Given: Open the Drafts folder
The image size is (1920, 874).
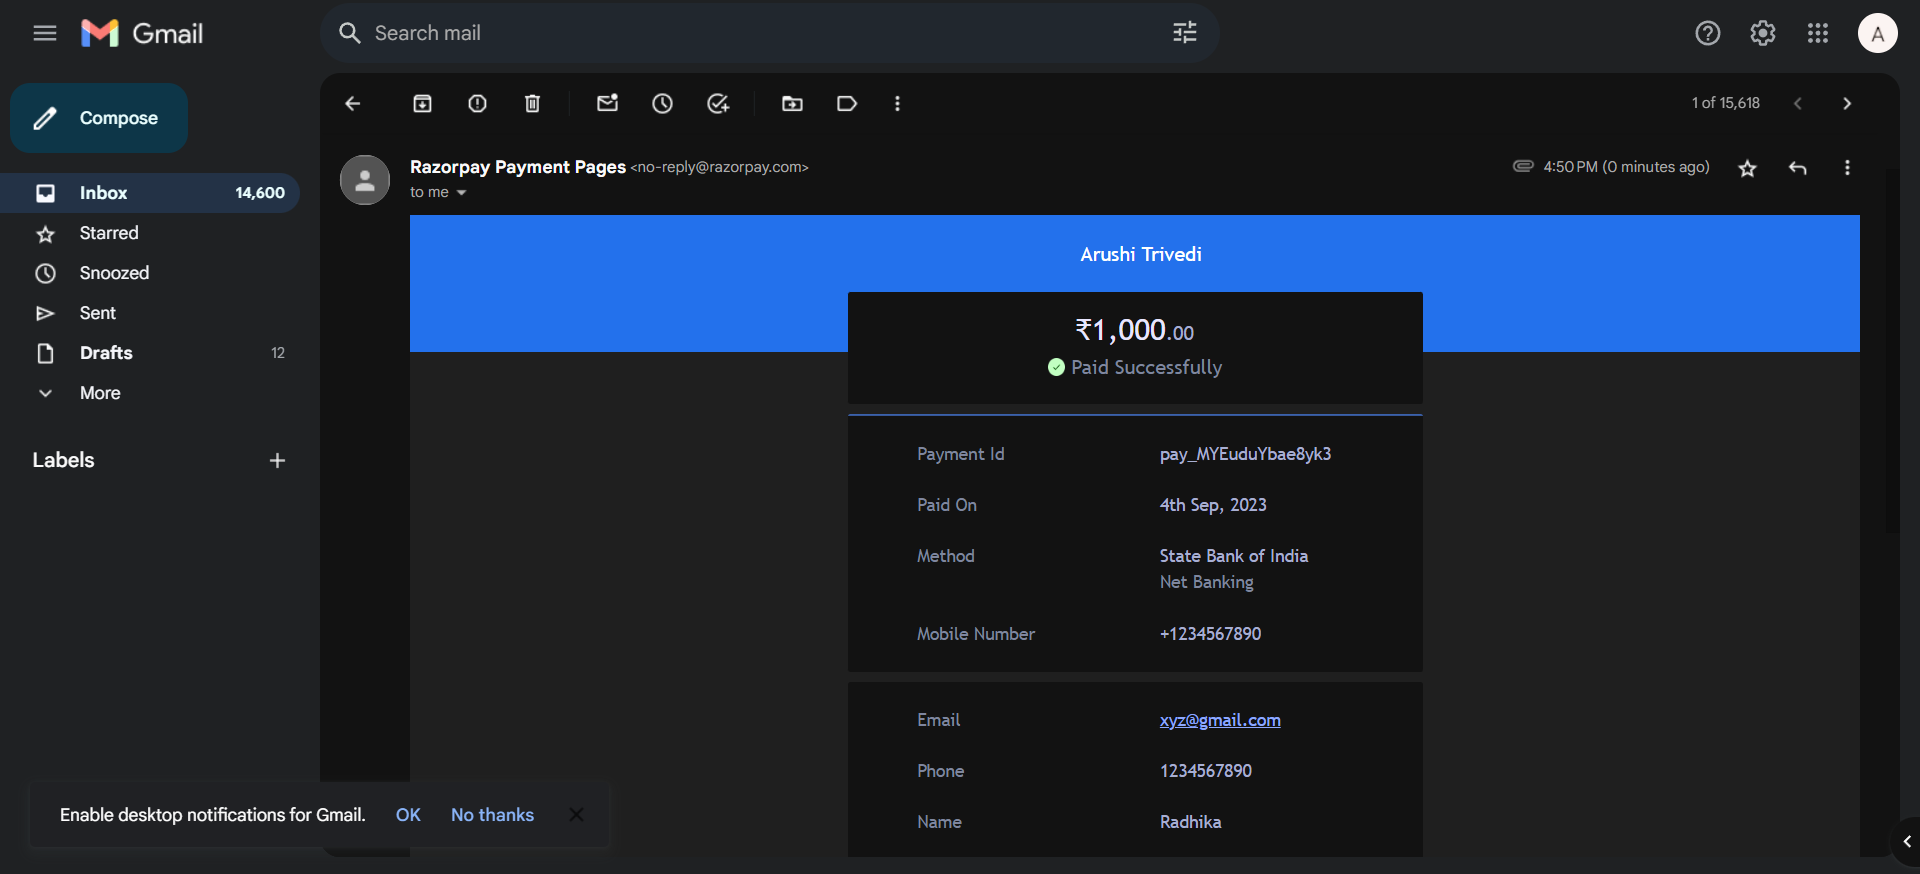Looking at the screenshot, I should point(150,353).
